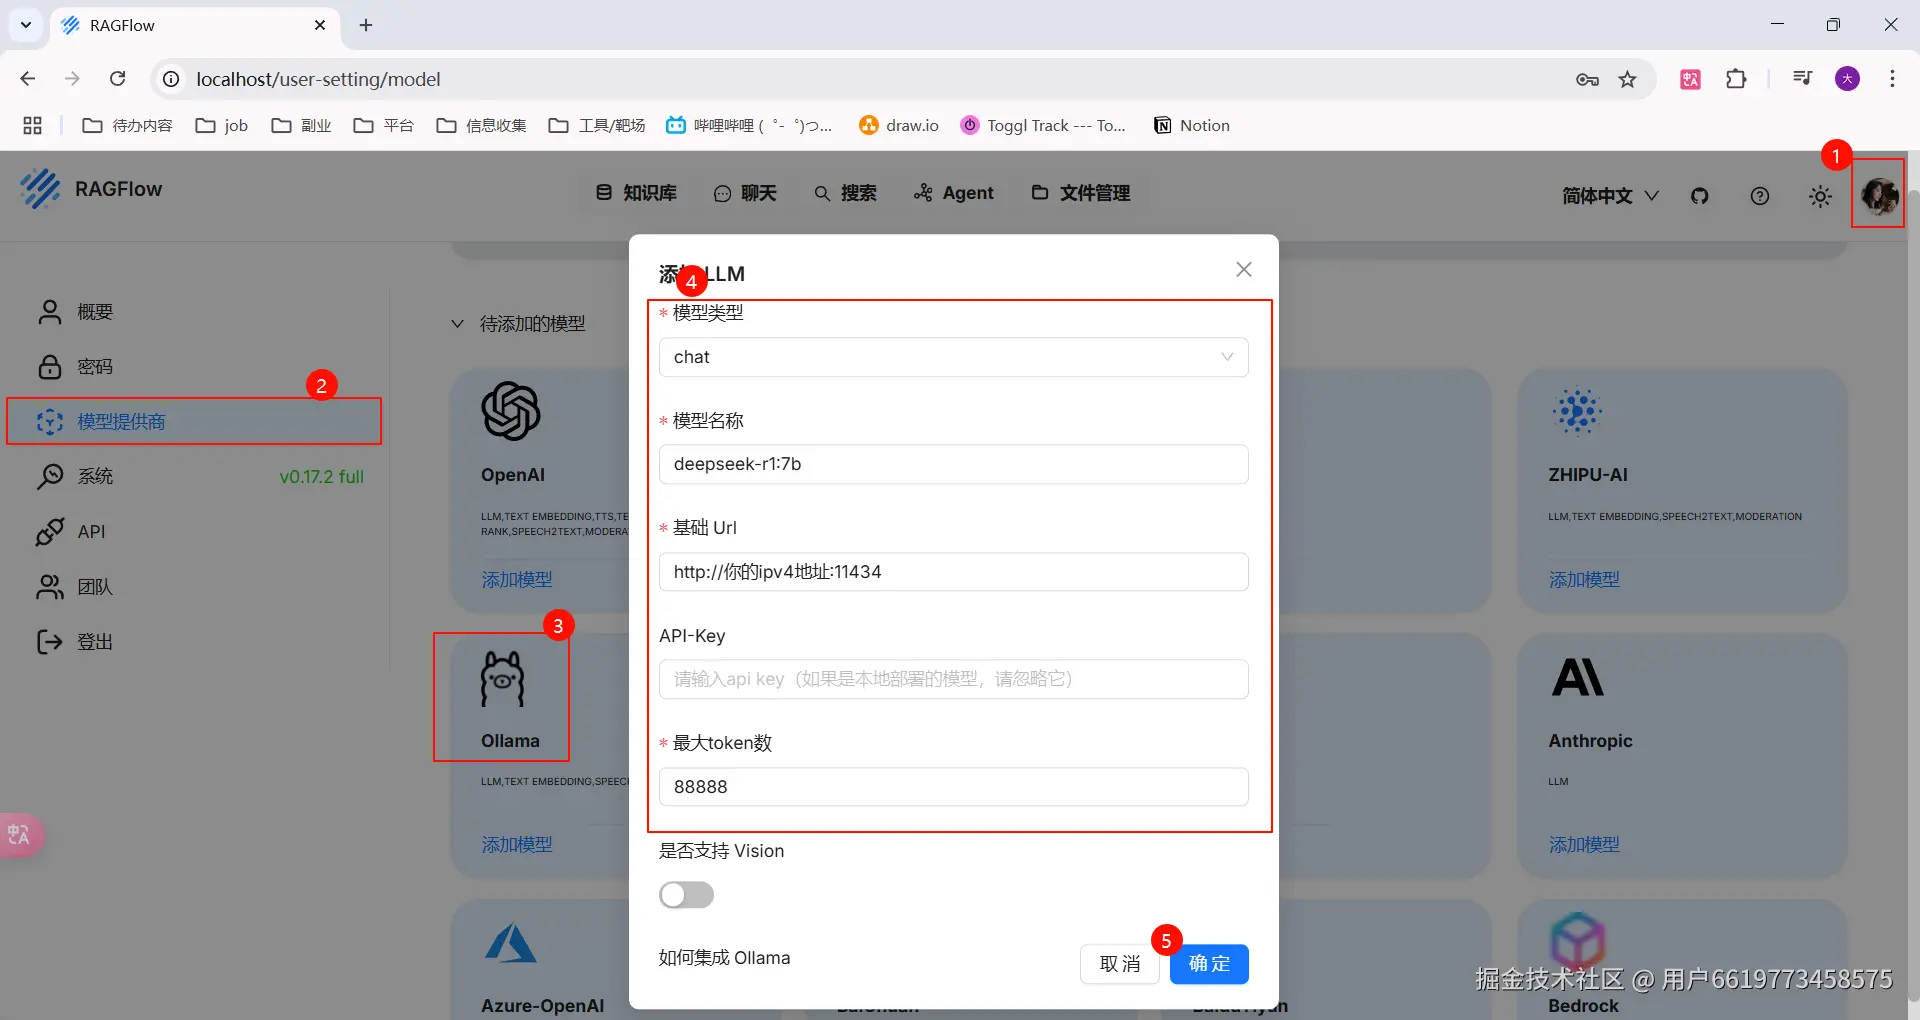
Task: Open the Toggl Track bookmark
Action: click(1043, 125)
